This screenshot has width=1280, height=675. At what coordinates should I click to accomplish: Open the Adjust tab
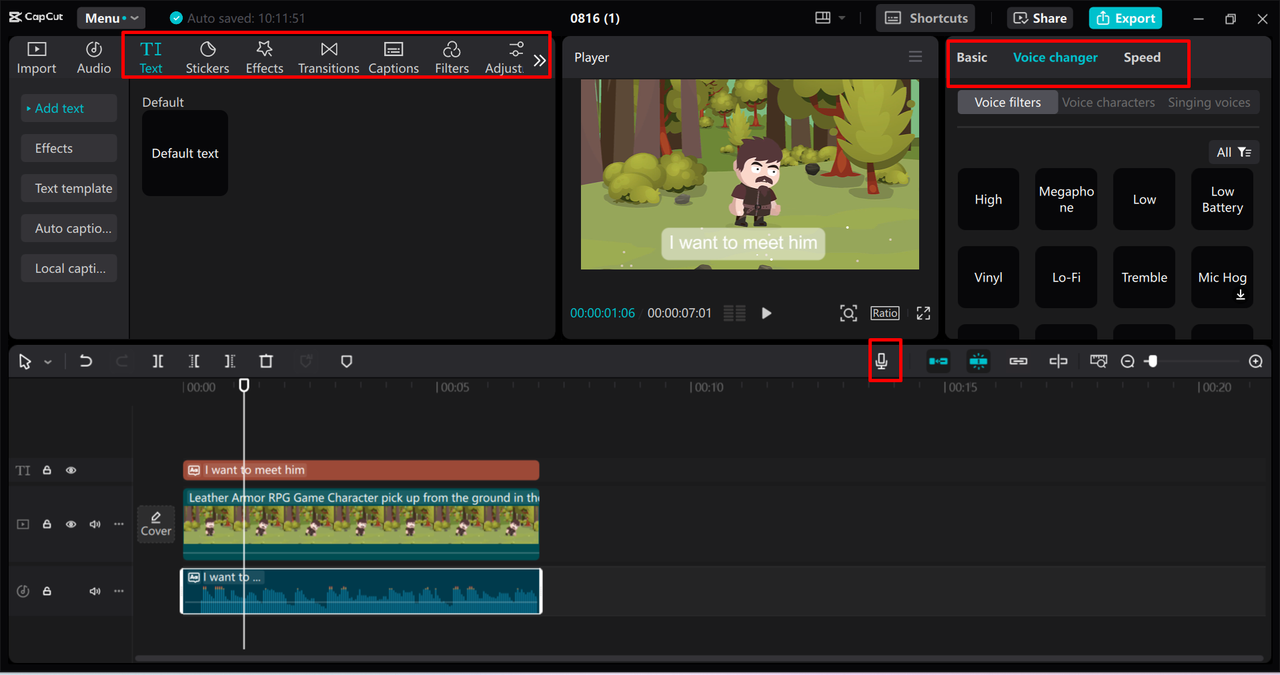(x=504, y=58)
